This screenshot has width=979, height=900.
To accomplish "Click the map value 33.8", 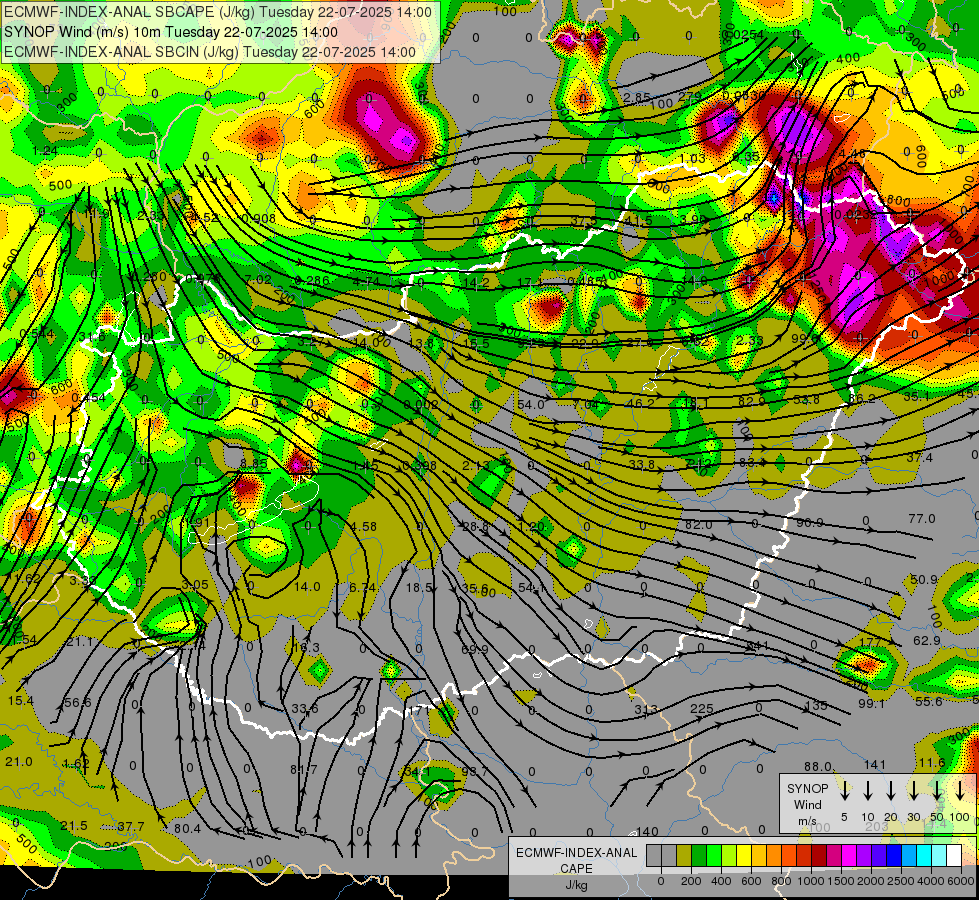I will pyautogui.click(x=642, y=464).
